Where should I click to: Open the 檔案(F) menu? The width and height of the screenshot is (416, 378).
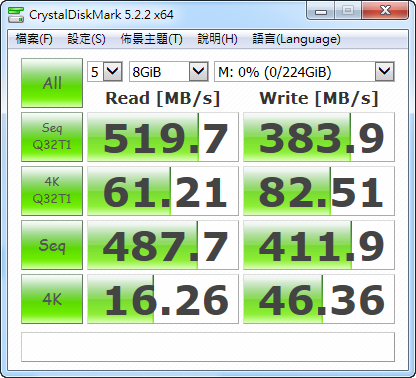(x=34, y=39)
